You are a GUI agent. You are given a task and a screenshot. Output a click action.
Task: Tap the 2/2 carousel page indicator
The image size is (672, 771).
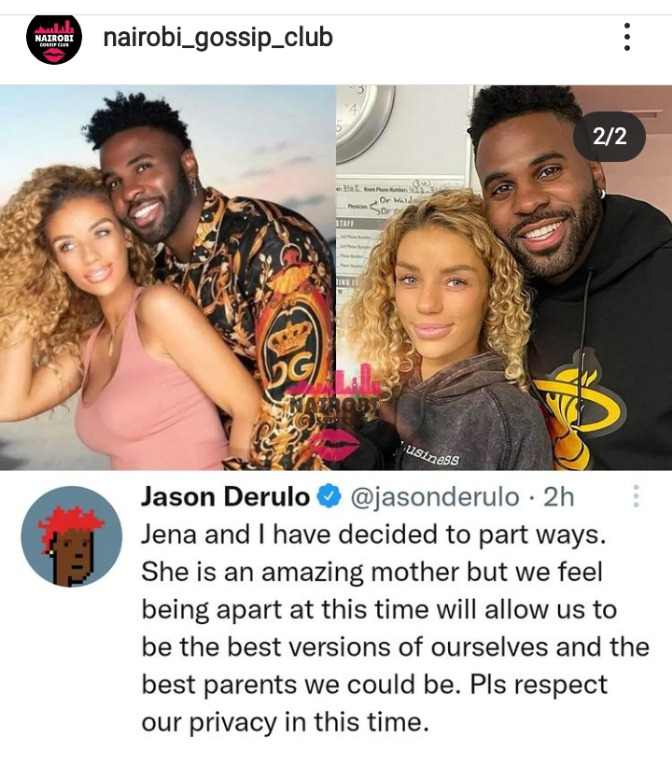tap(610, 136)
